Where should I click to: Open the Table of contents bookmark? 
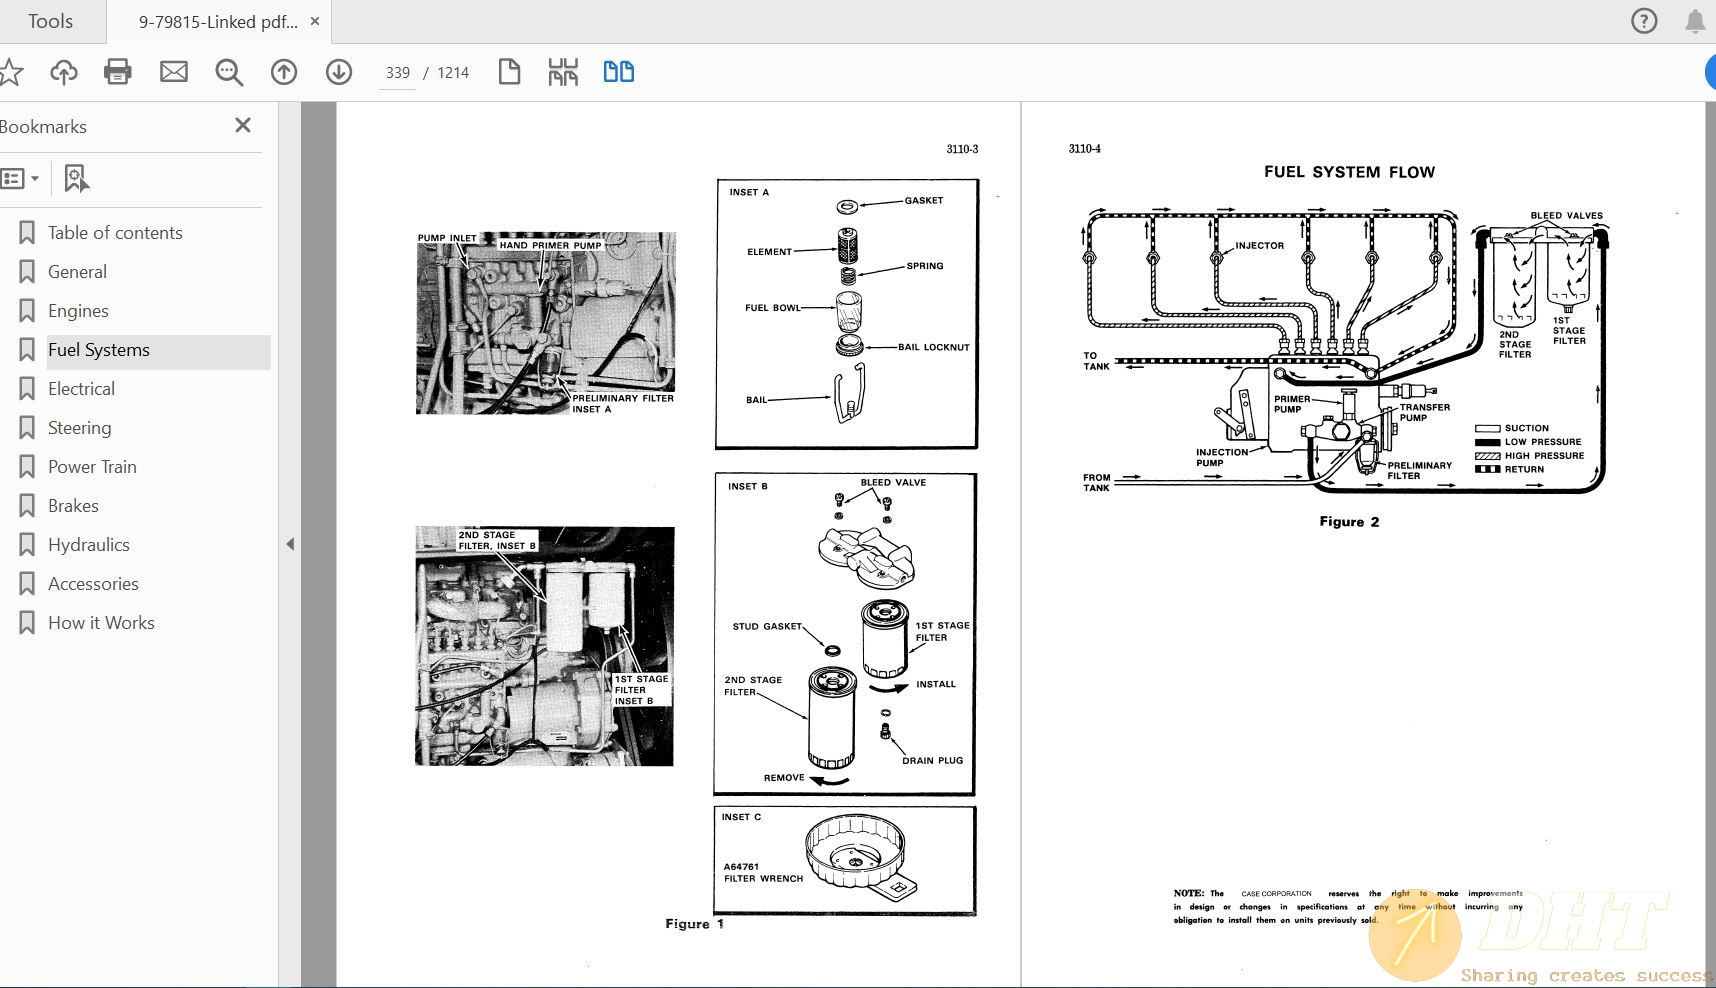tap(115, 232)
